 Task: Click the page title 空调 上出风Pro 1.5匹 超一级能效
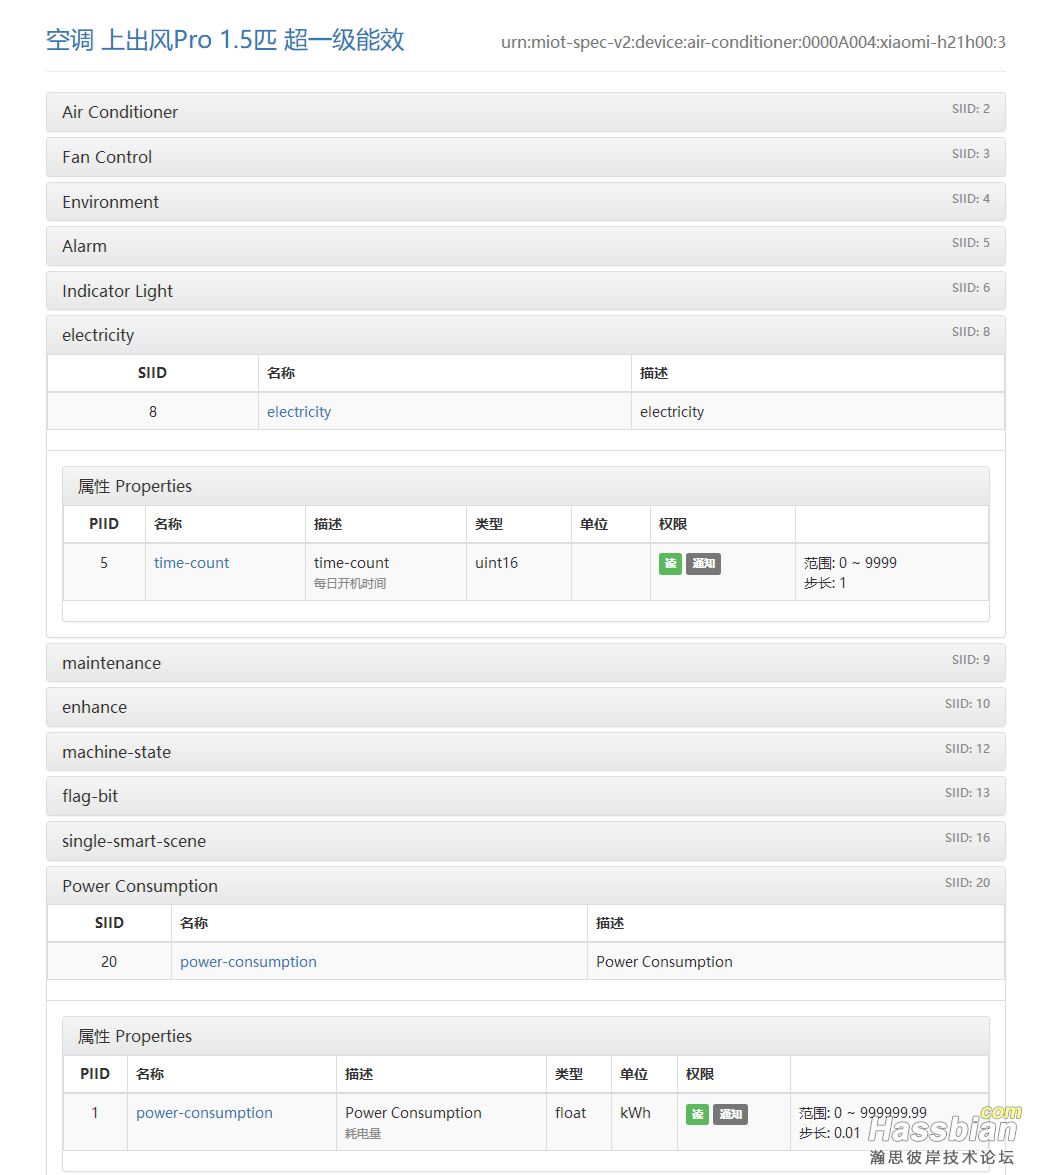(x=225, y=40)
